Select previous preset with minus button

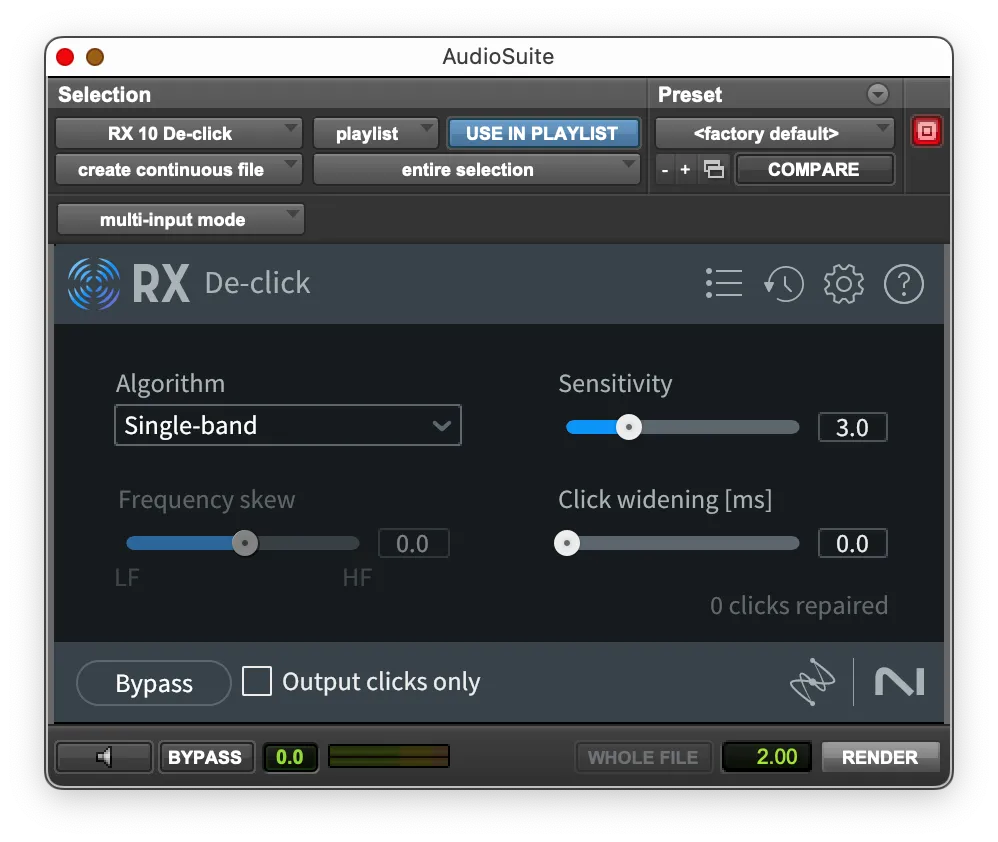665,170
